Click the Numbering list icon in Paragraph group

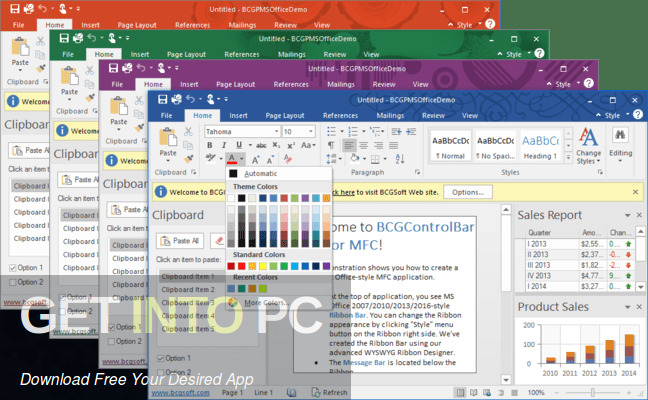point(353,131)
